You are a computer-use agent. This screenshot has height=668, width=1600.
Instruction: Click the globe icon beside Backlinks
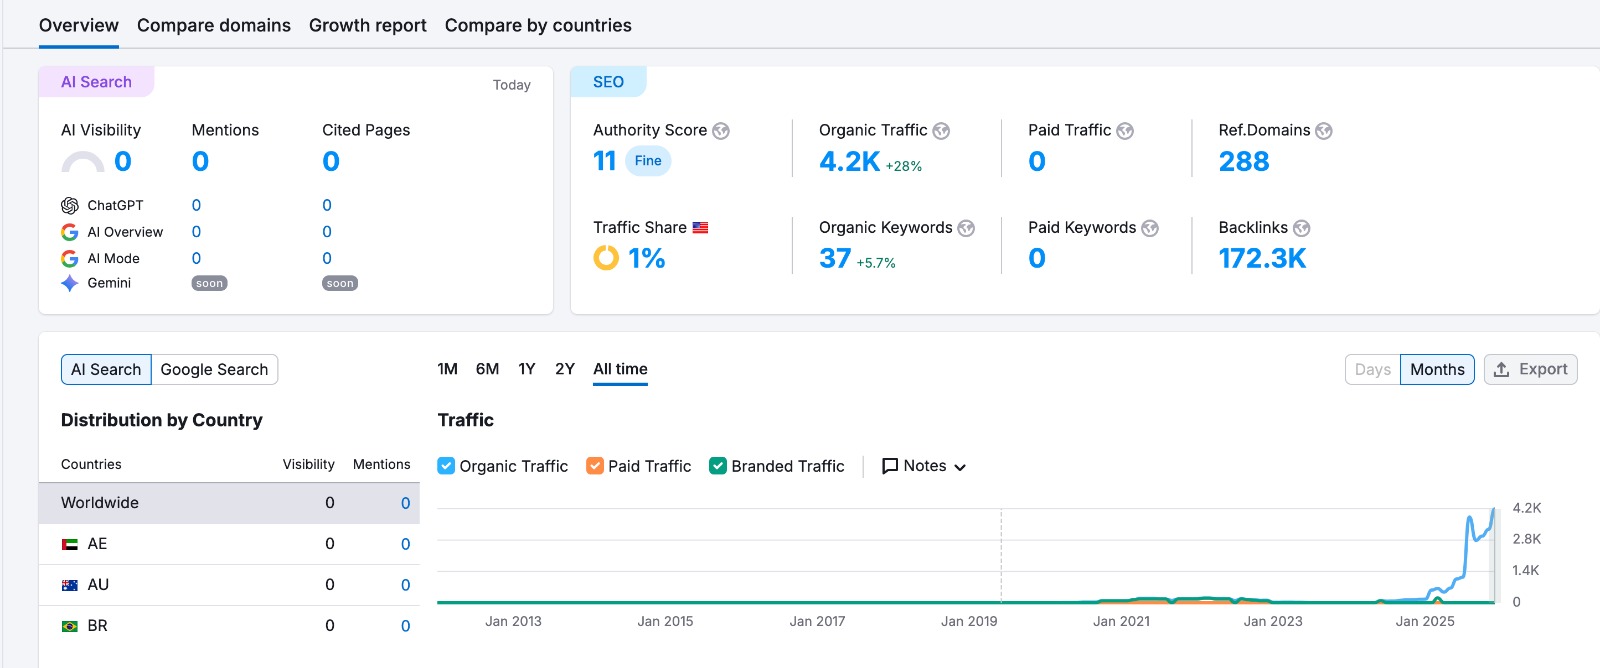(1301, 228)
